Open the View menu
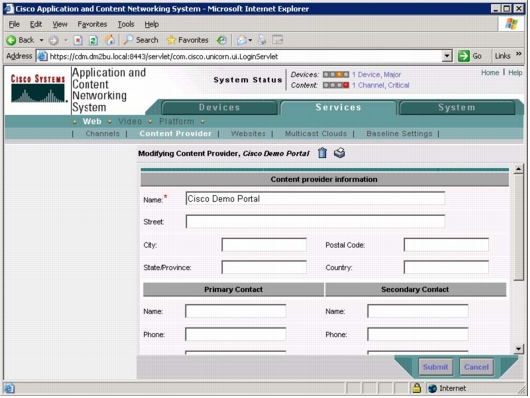The height and width of the screenshot is (398, 530). [x=60, y=24]
